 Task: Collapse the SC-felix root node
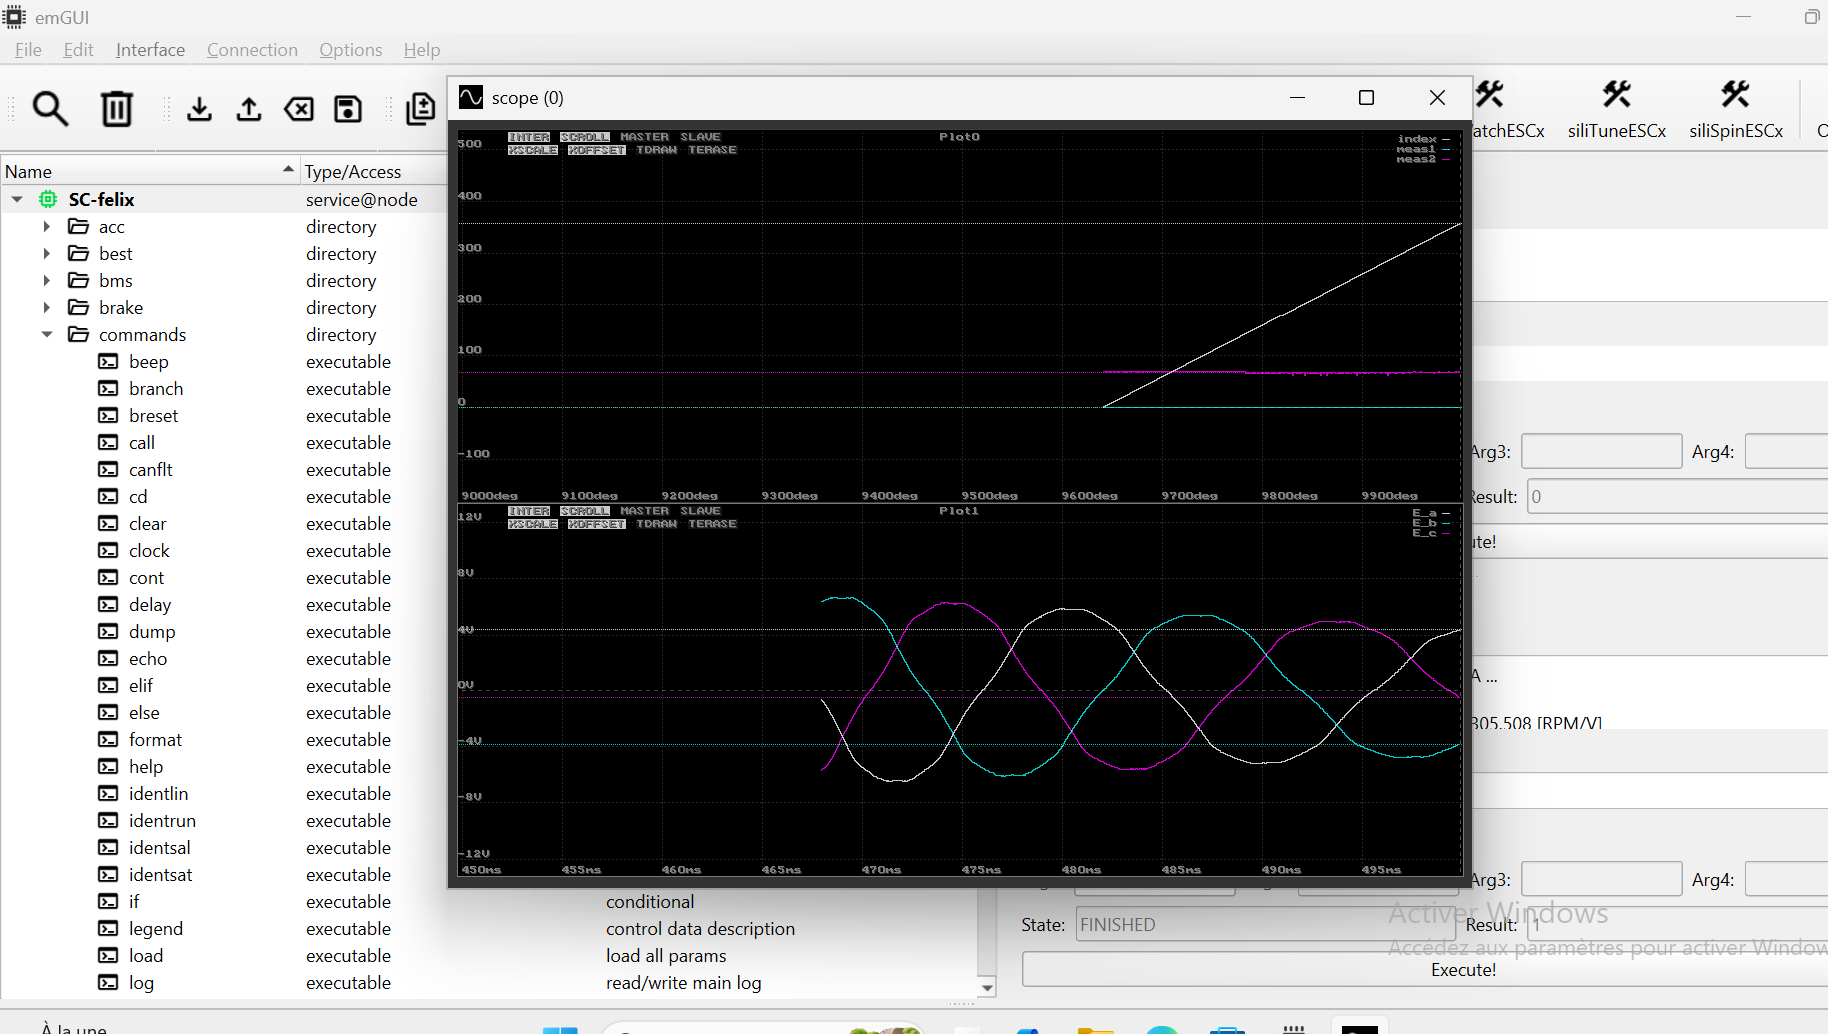17,199
